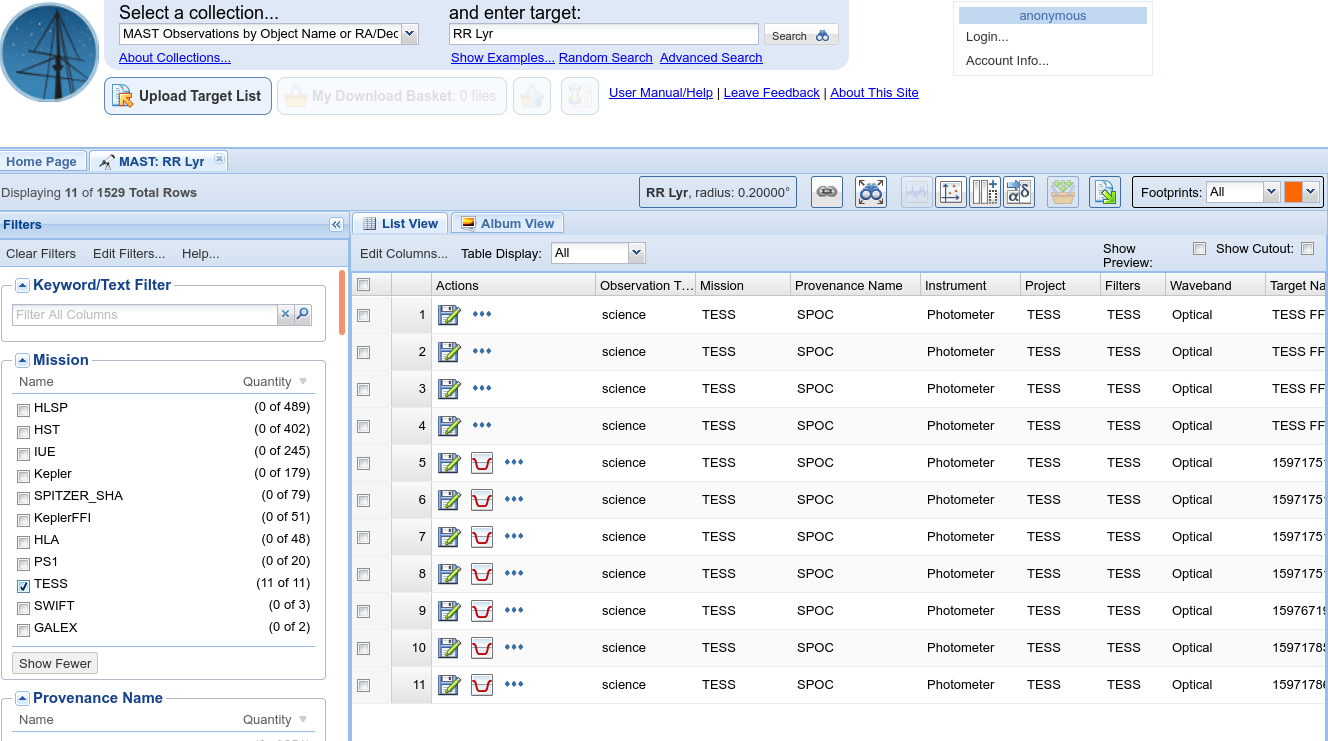Click the chain link icon in the toolbar
The height and width of the screenshot is (741, 1328).
(826, 192)
